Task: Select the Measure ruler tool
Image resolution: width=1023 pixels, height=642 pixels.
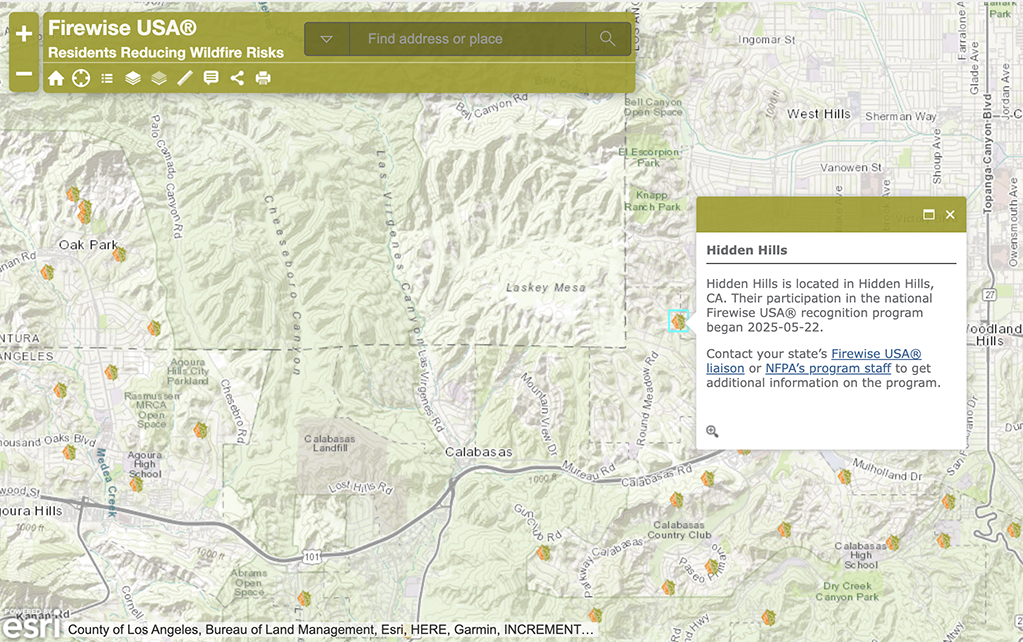Action: pyautogui.click(x=185, y=78)
